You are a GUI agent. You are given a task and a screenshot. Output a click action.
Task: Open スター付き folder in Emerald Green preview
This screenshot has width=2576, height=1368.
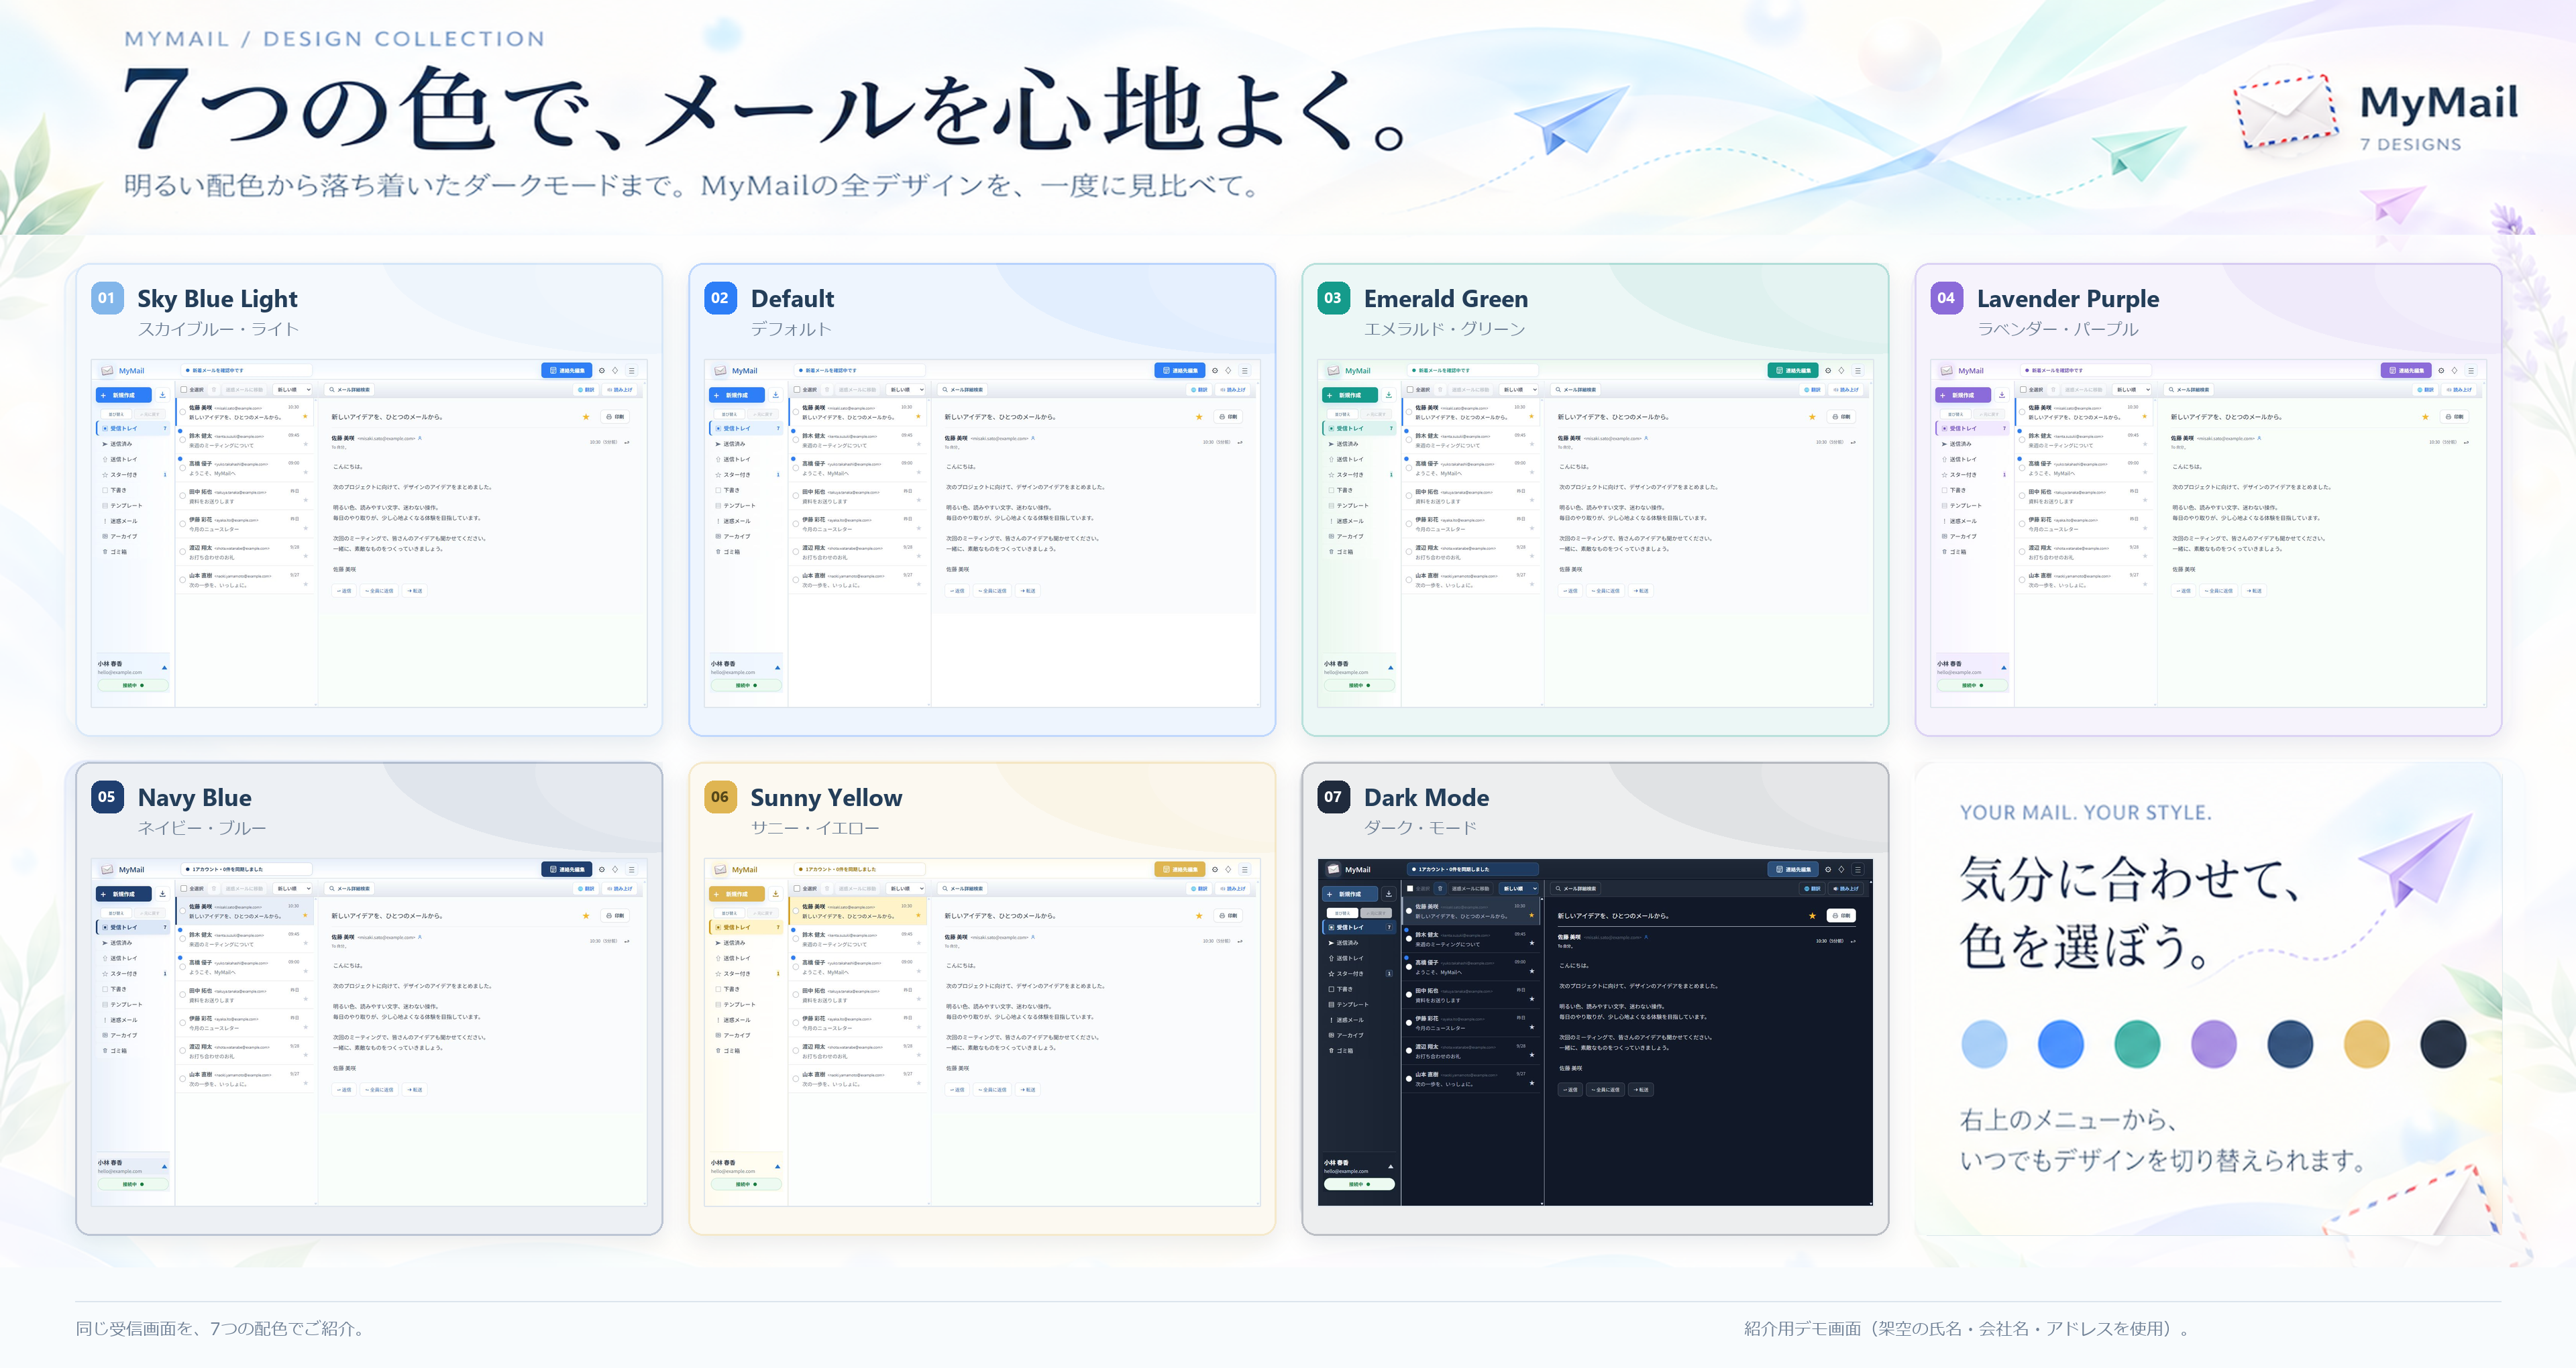1359,475
